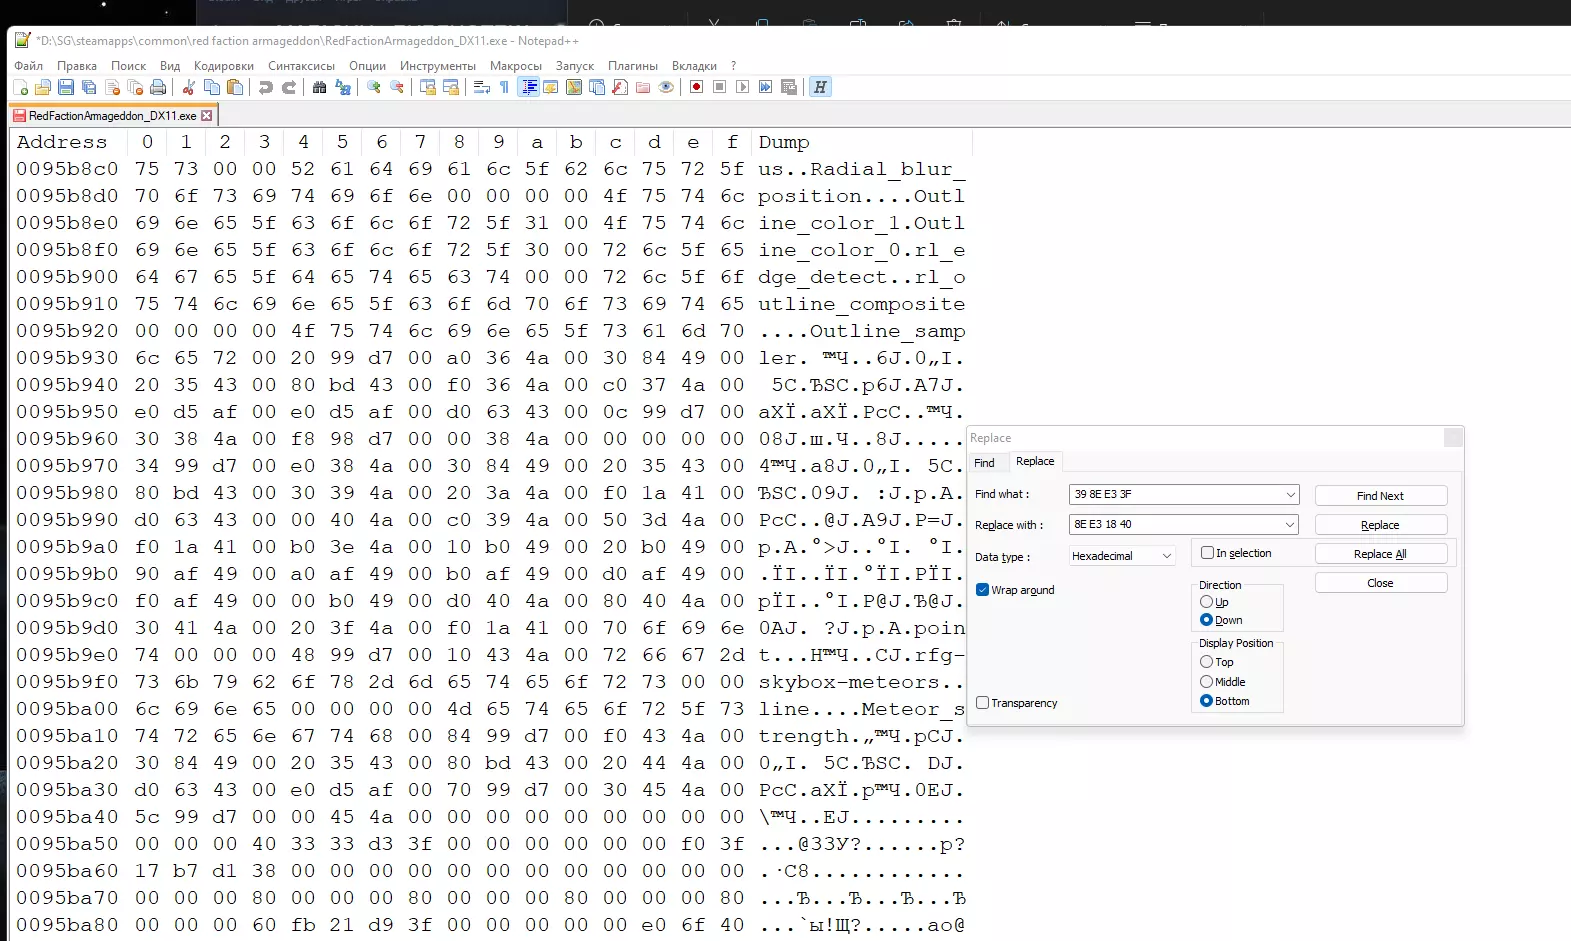Select the Down direction radio button
Viewport: 1571px width, 941px height.
1206,620
